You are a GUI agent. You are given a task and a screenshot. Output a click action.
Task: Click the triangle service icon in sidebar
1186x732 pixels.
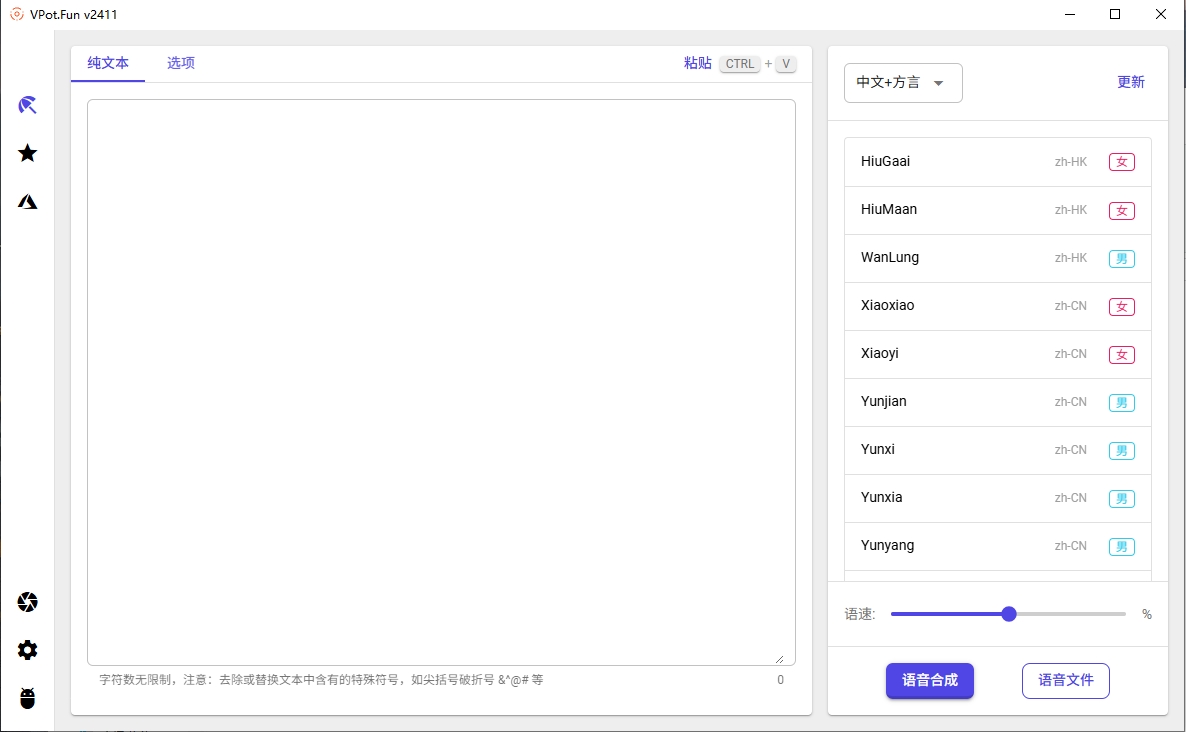click(x=27, y=201)
